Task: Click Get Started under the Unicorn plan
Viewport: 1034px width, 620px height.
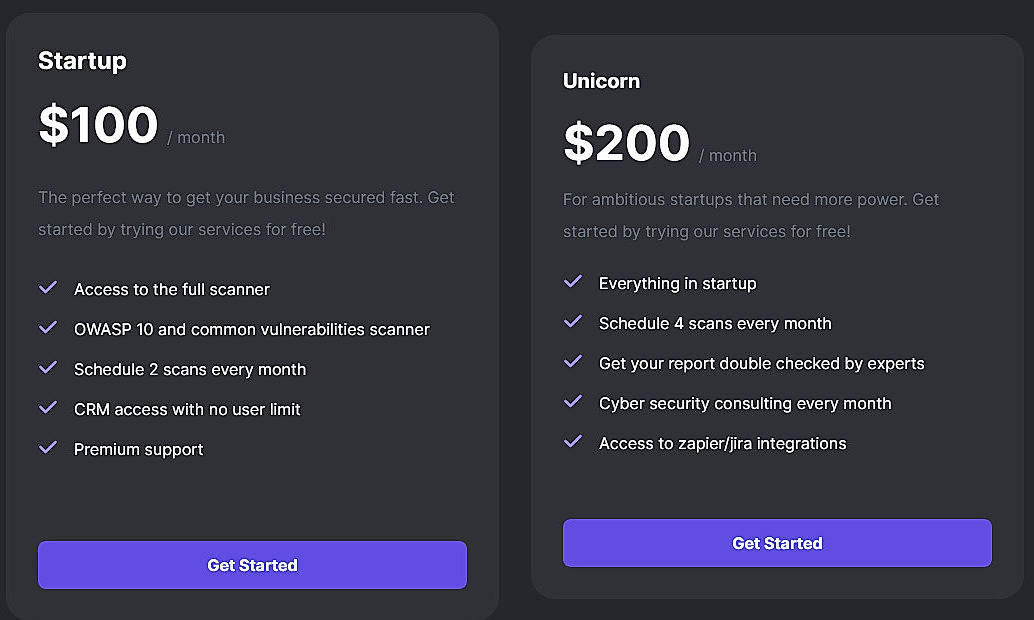Action: [777, 543]
